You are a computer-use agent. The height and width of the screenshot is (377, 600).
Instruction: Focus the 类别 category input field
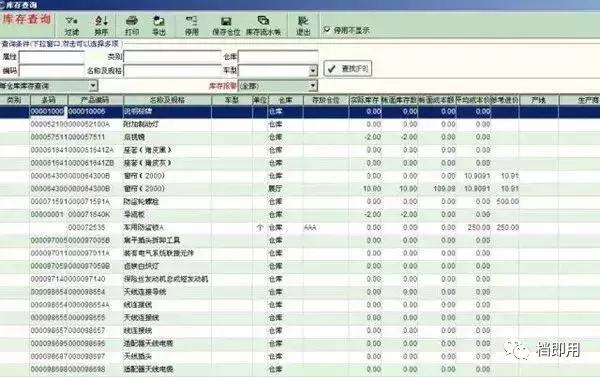point(172,57)
